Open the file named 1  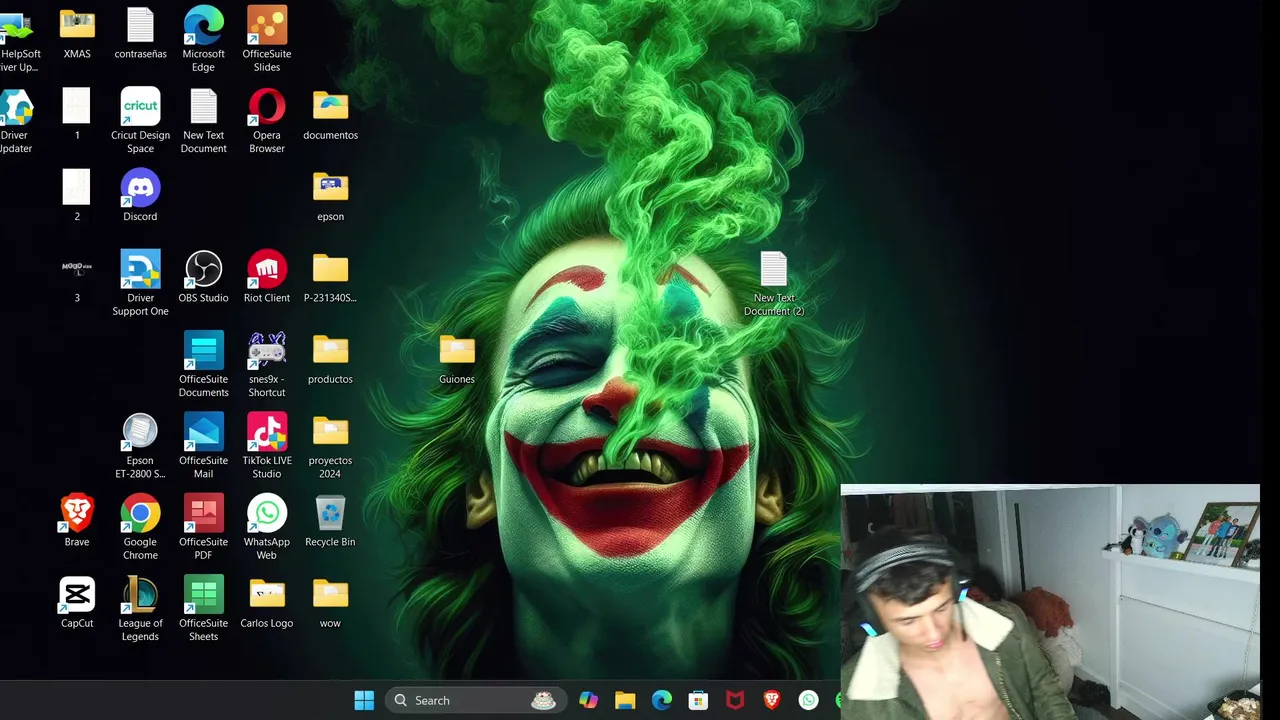coord(77,115)
